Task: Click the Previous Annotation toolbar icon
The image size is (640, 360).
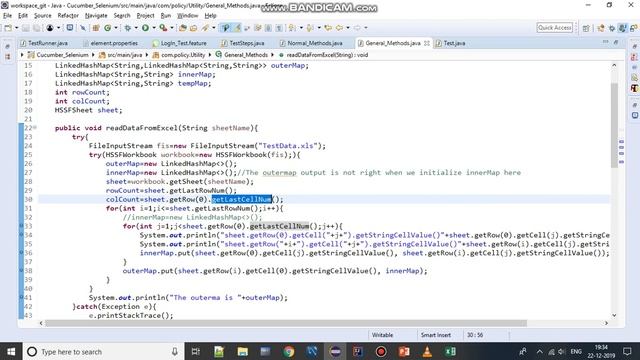Action: [310, 28]
